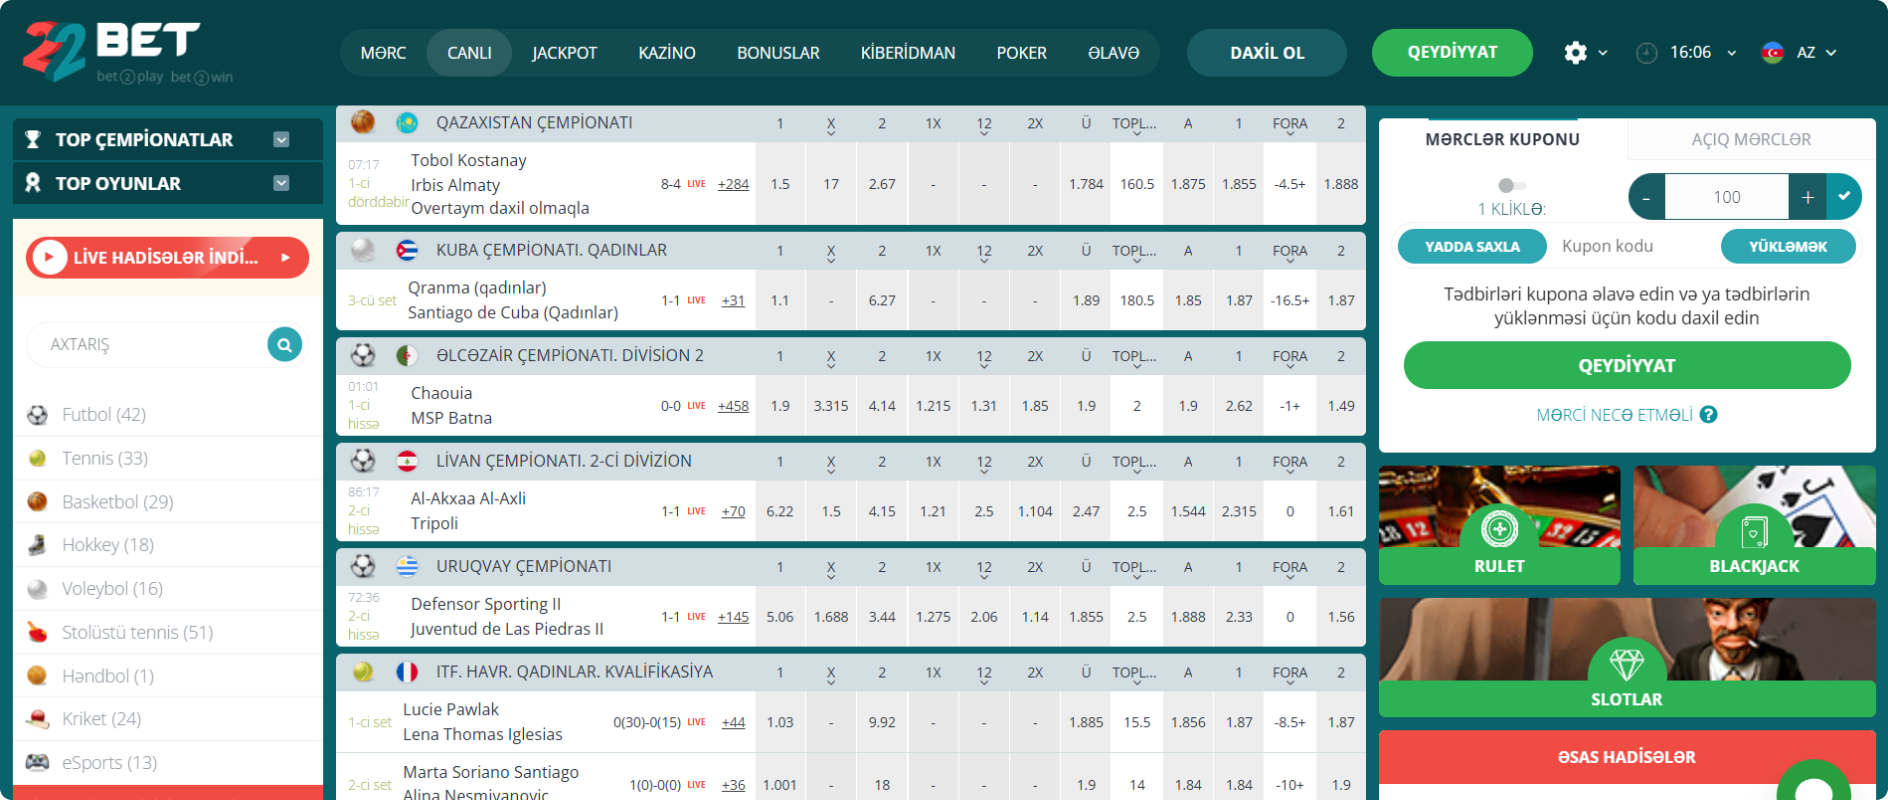The image size is (1888, 800).
Task: Open the Blackjack casino thumbnail
Action: [1754, 525]
